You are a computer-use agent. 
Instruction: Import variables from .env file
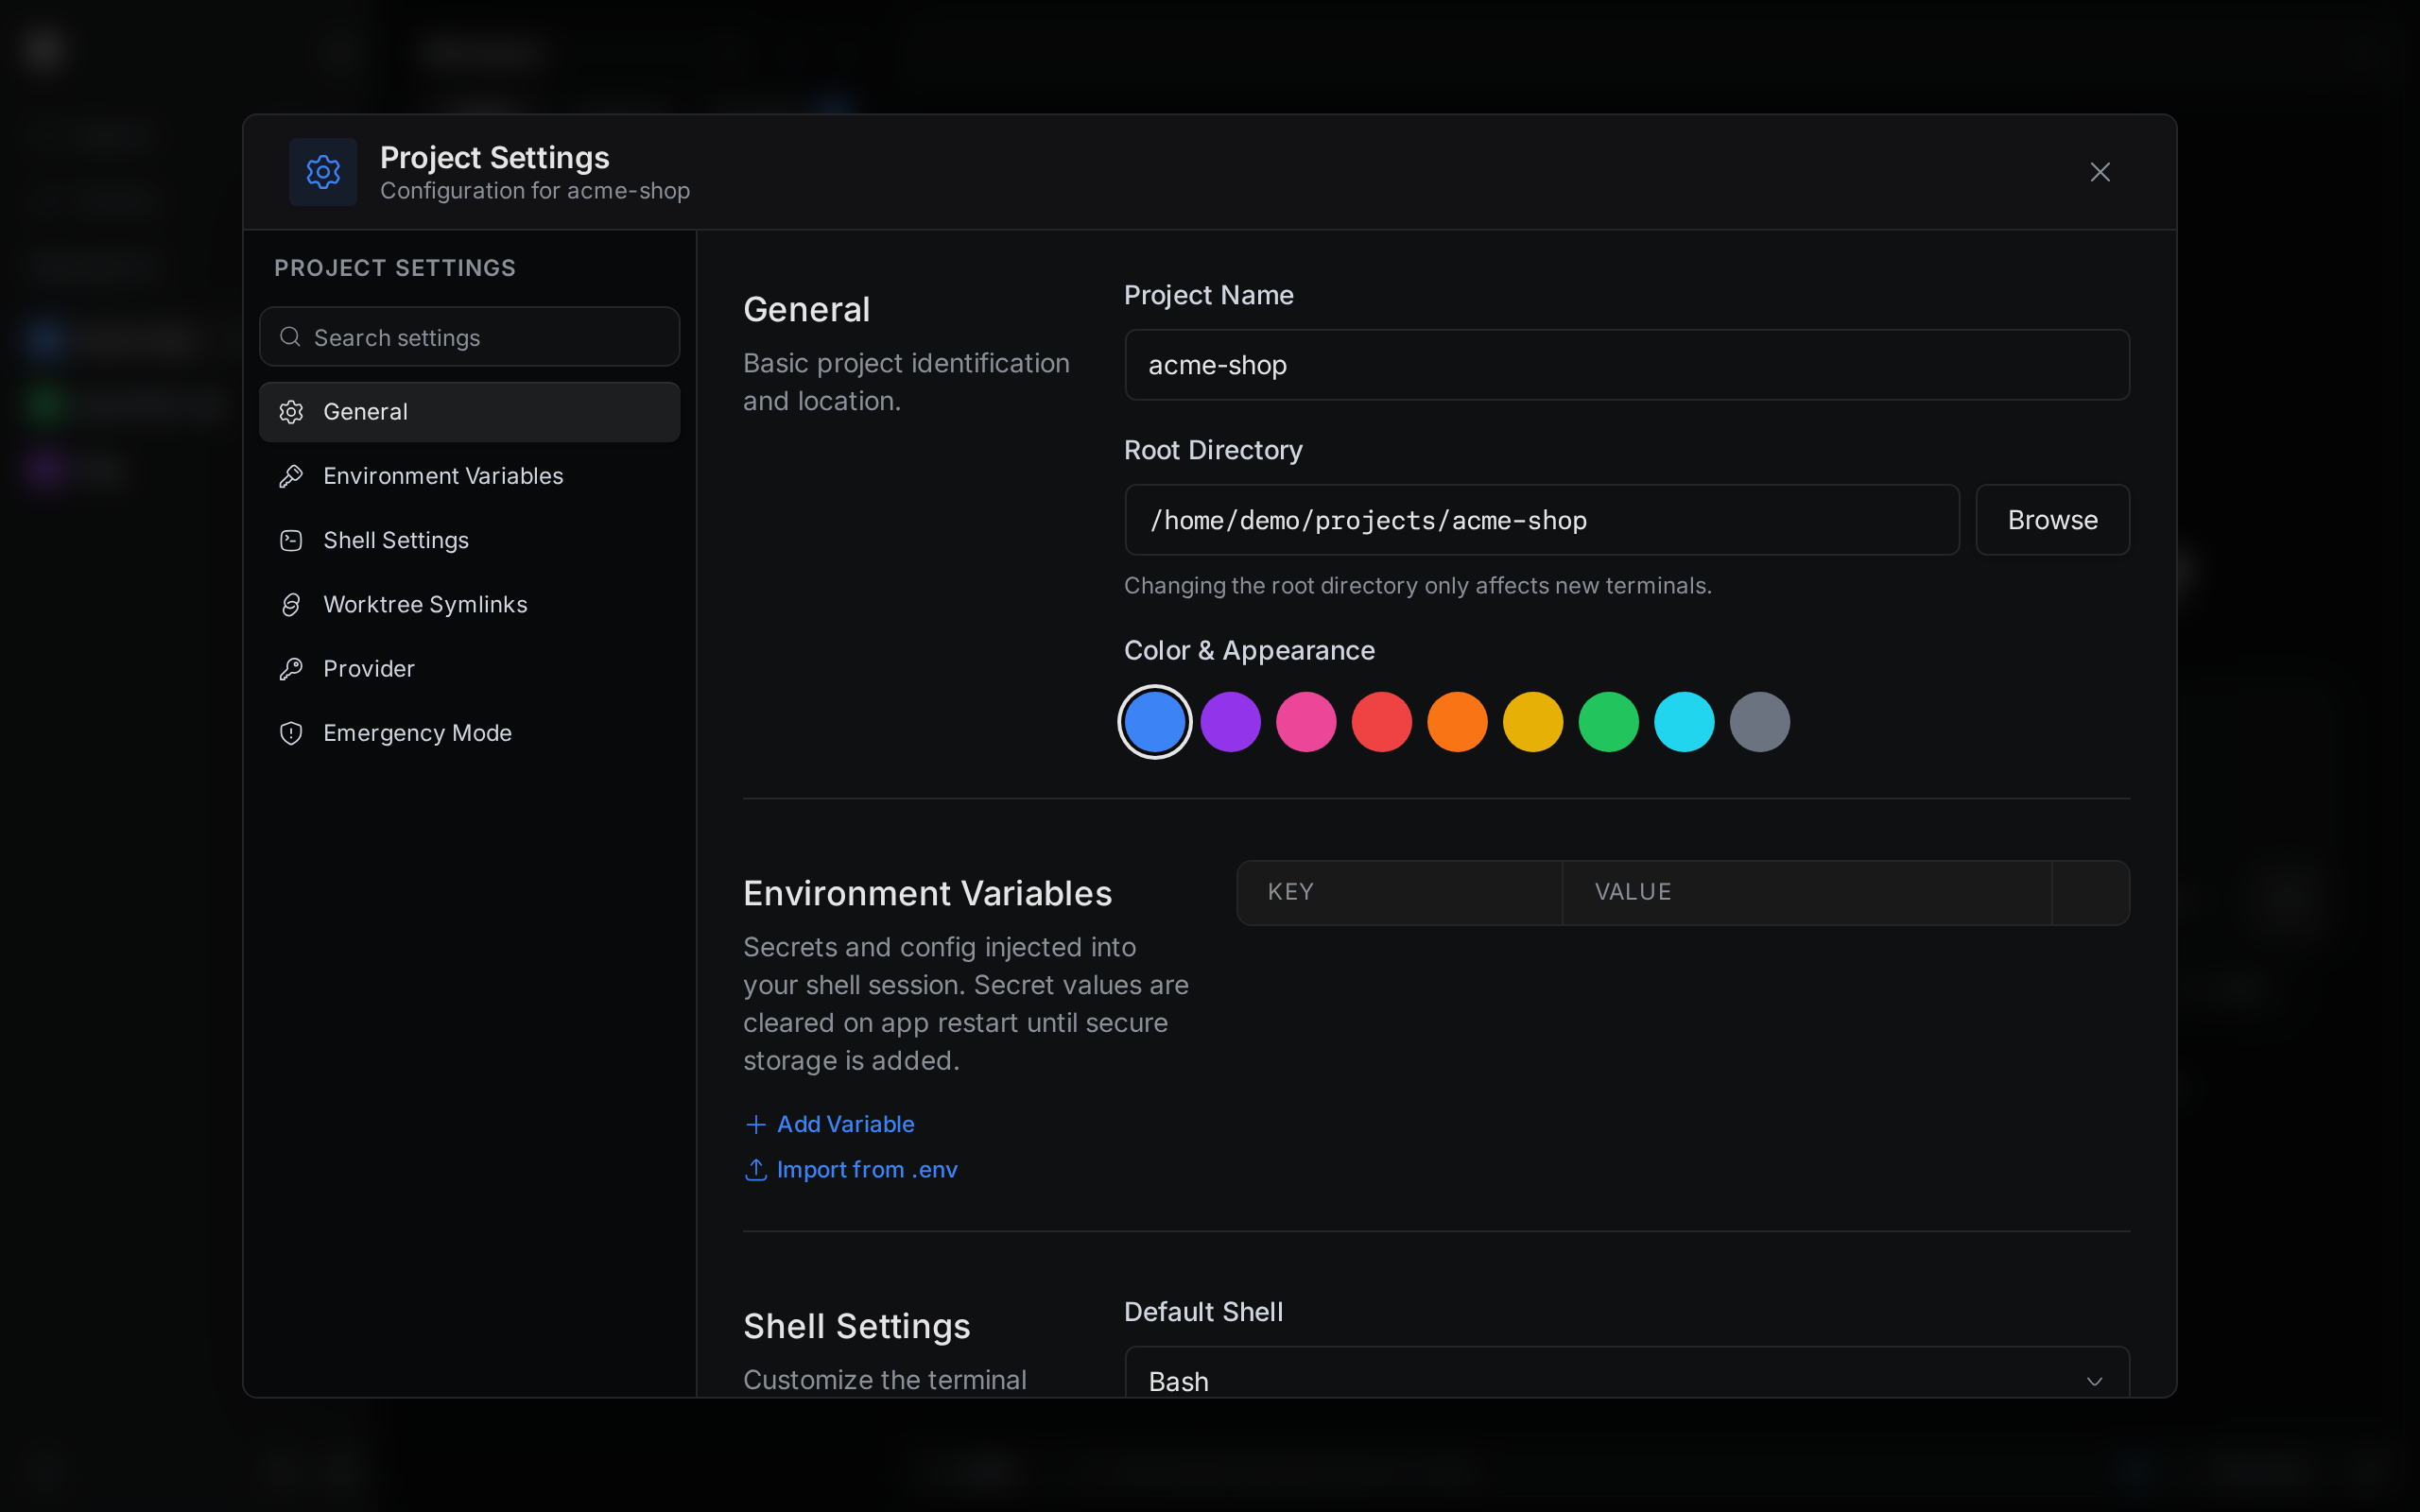point(851,1170)
